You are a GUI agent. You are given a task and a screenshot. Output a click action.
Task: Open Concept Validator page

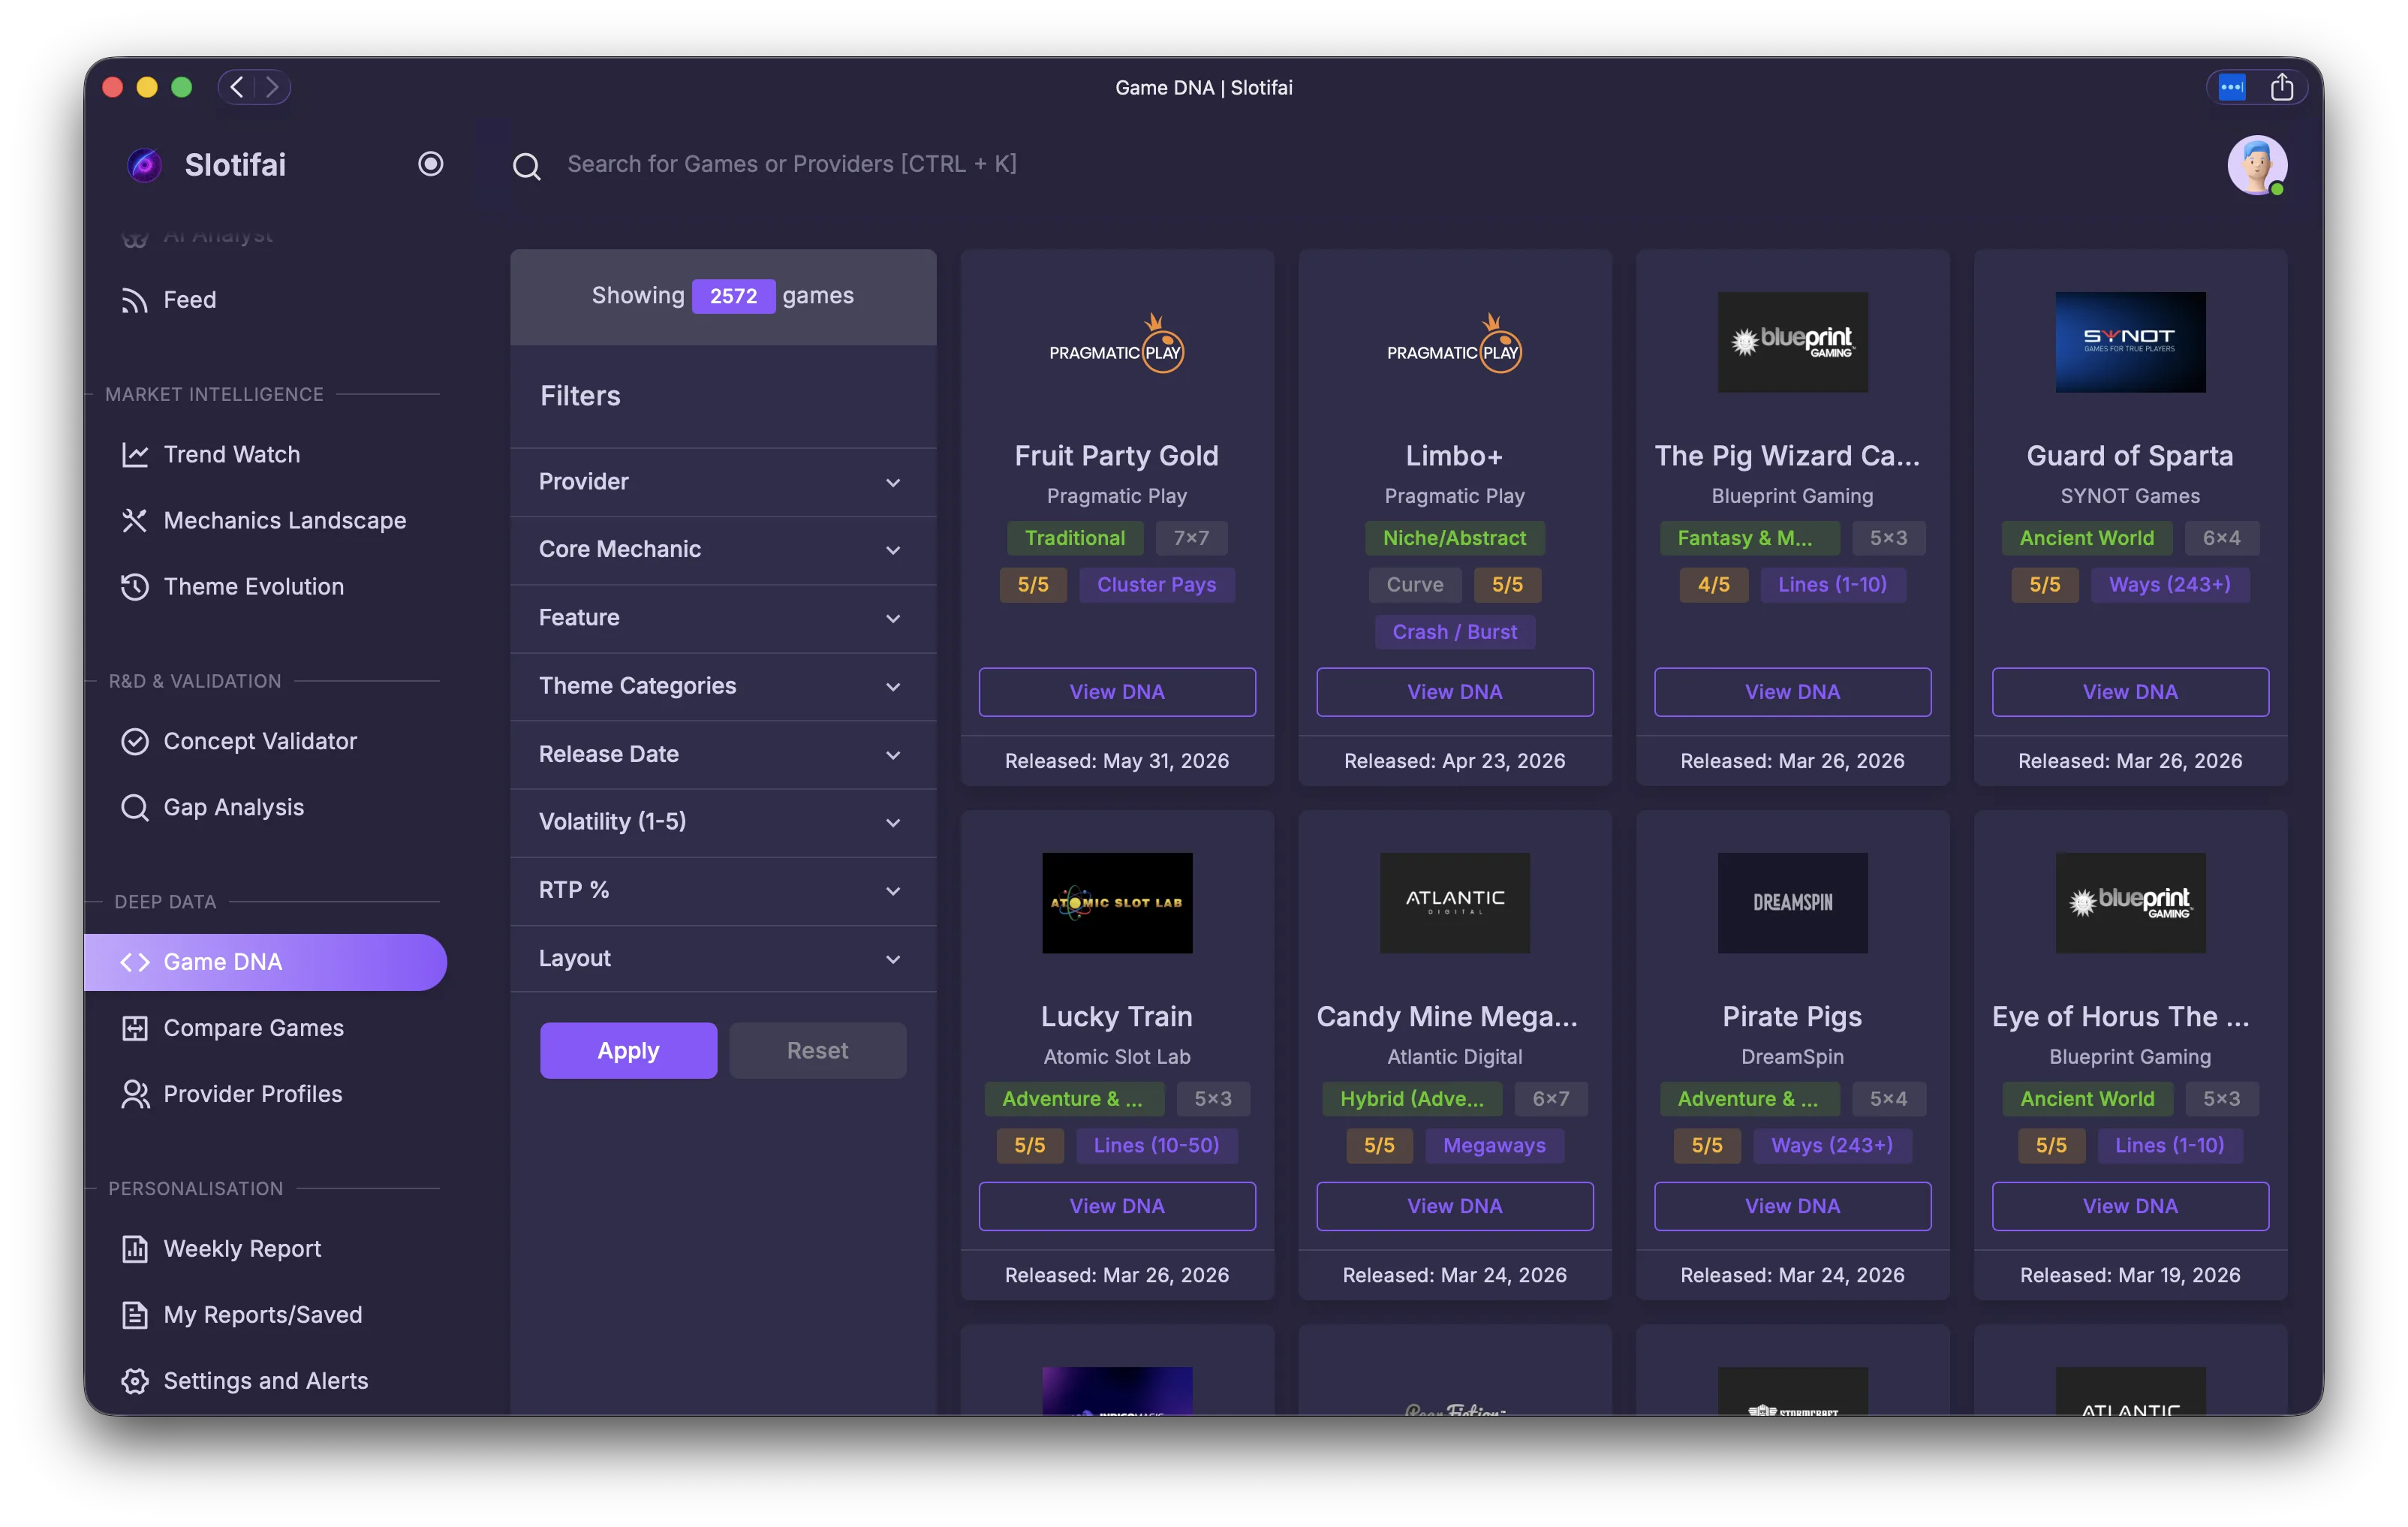(265, 741)
